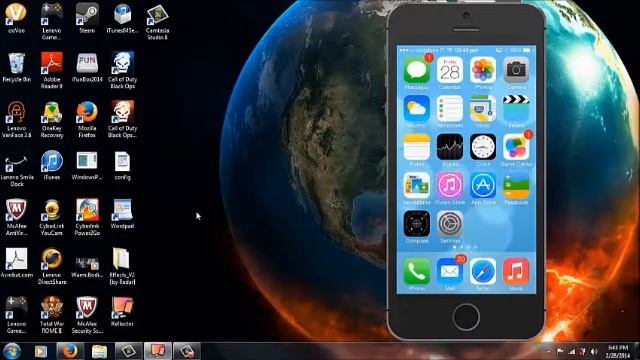Select the Mozilla Firefox desktop shortcut

point(87,119)
